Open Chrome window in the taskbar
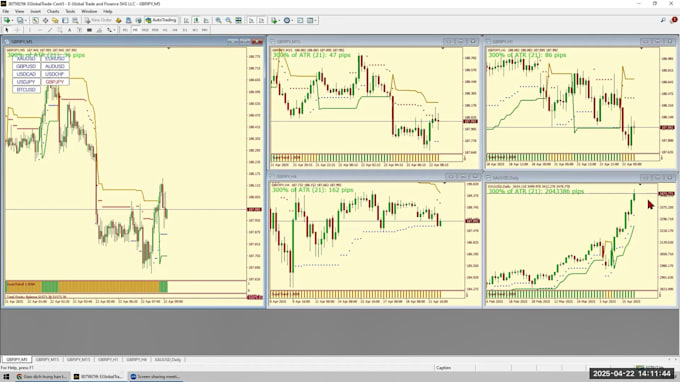This screenshot has height=382, width=680. pos(42,376)
